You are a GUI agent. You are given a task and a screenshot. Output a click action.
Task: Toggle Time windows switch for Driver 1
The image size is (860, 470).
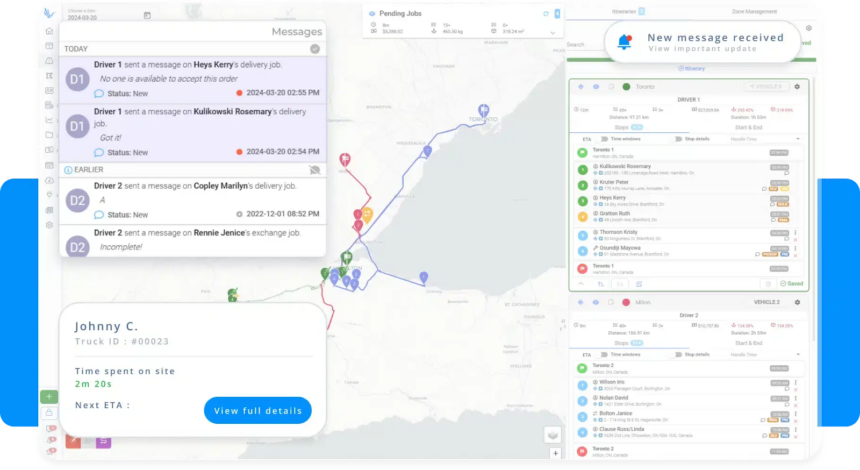(x=602, y=139)
